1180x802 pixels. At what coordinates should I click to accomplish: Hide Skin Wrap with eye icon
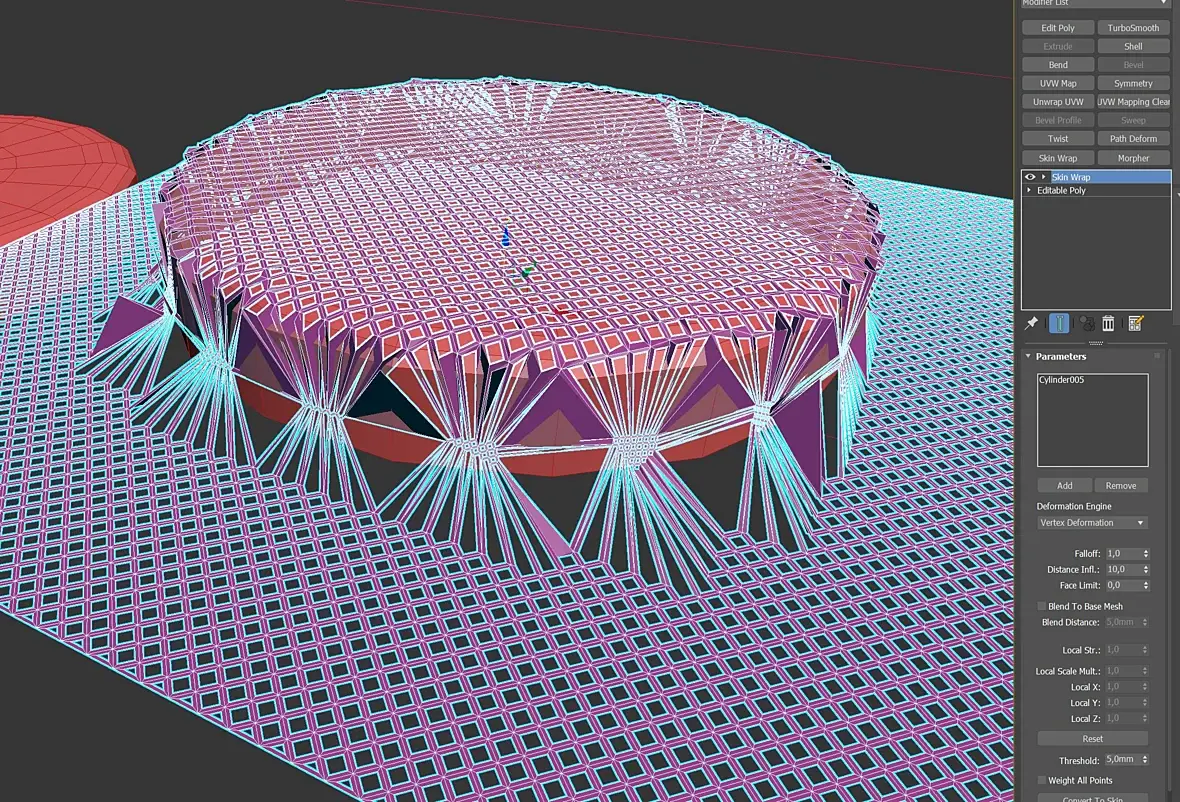(x=1029, y=177)
